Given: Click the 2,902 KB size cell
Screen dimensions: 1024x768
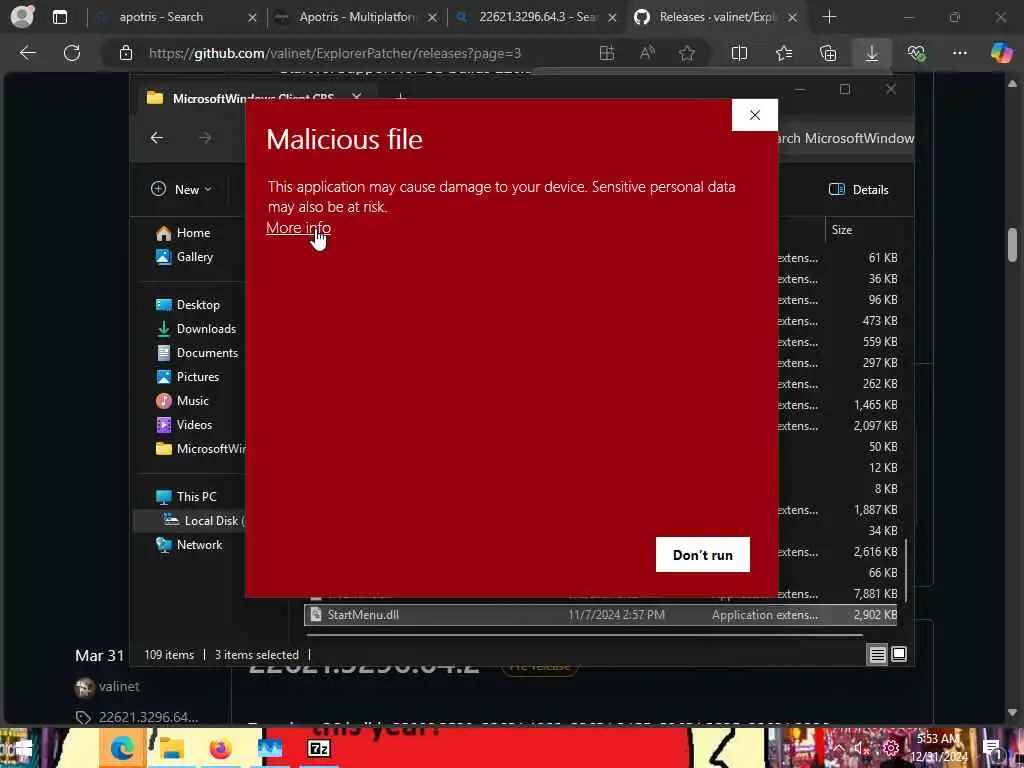Looking at the screenshot, I should (x=875, y=615).
